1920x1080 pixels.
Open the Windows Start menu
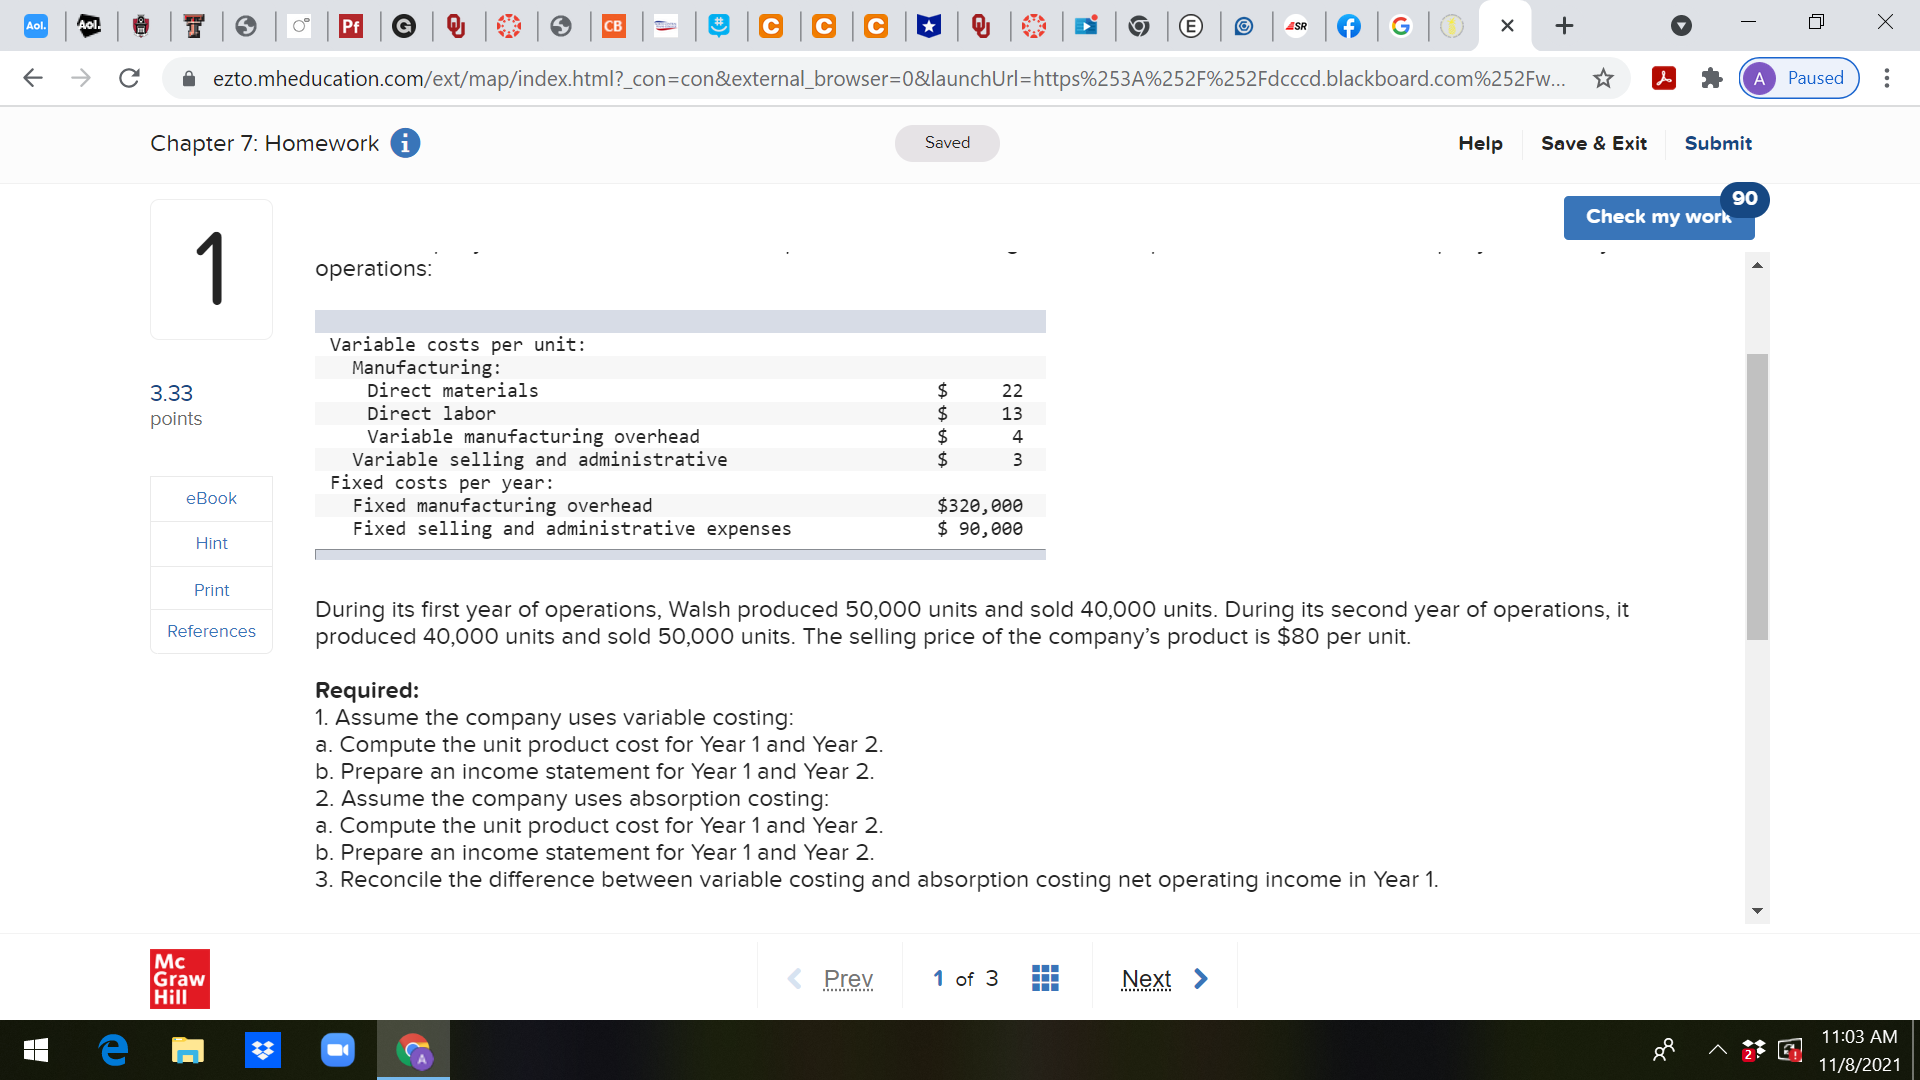coord(36,1050)
